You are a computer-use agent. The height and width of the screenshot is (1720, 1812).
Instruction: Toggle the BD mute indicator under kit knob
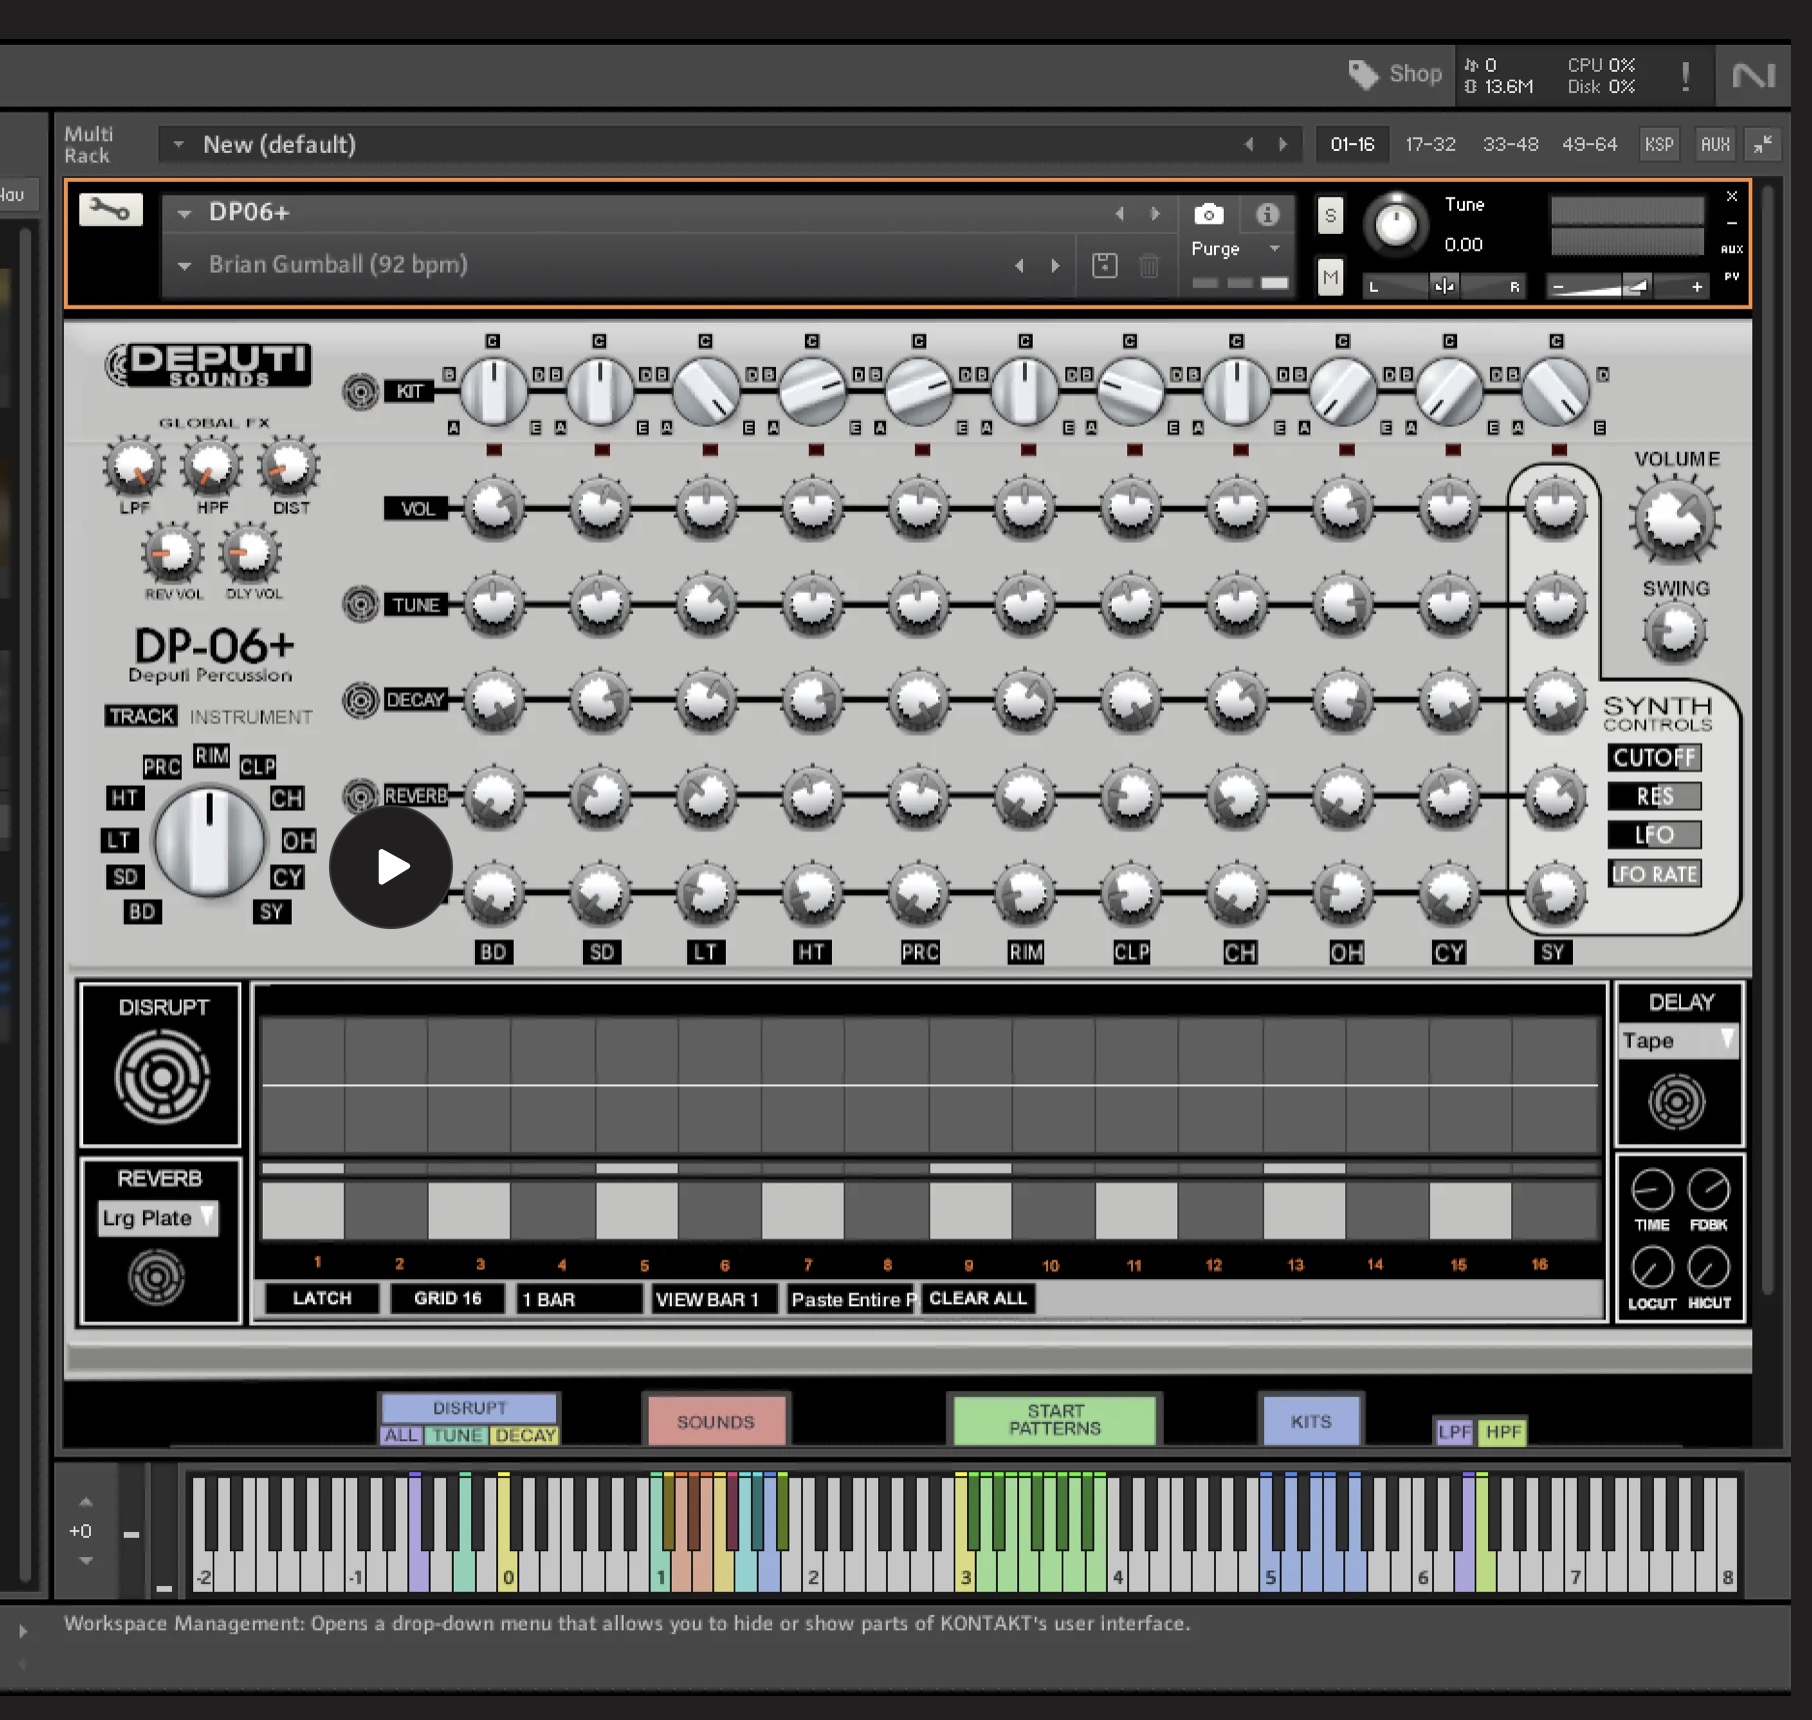[494, 450]
